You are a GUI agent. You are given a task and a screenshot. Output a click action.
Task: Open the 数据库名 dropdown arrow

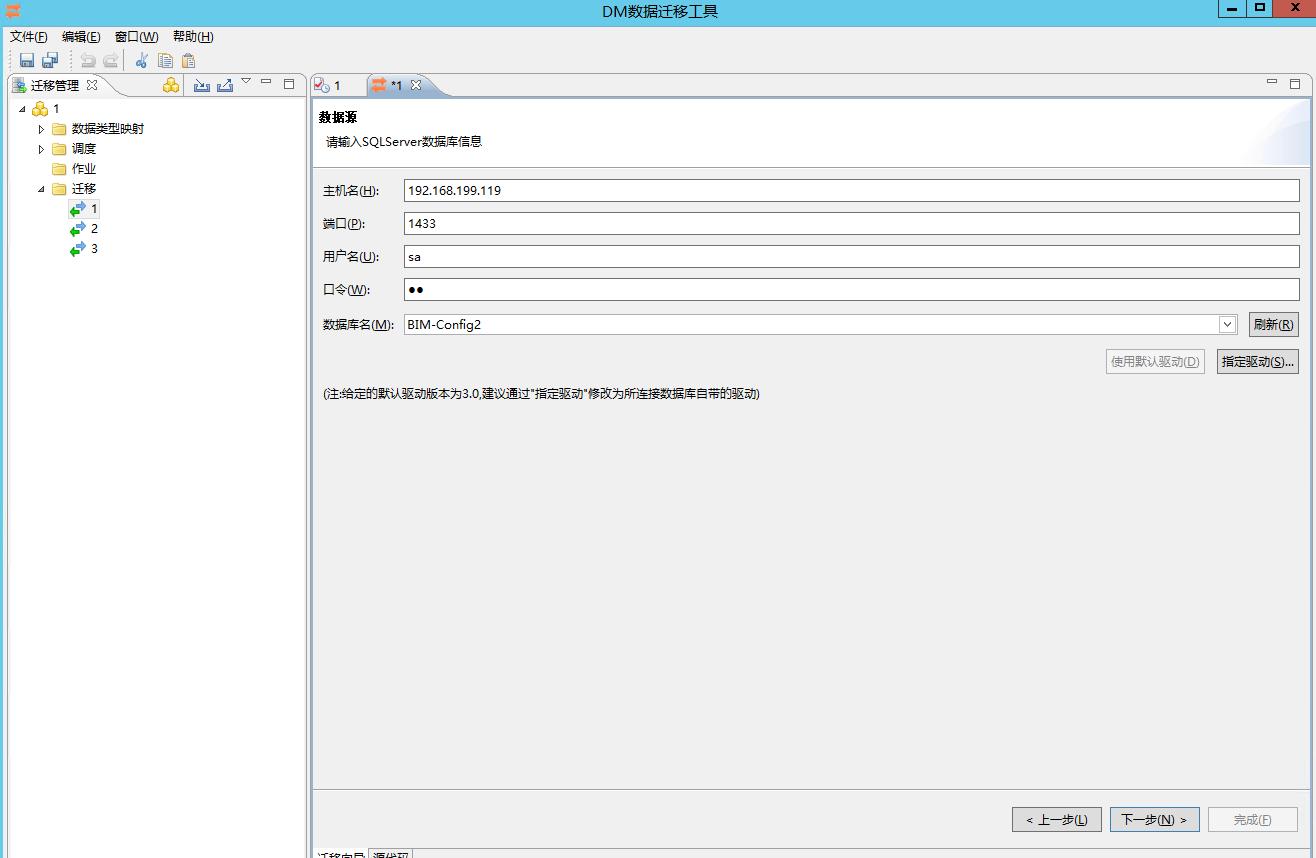click(x=1228, y=324)
